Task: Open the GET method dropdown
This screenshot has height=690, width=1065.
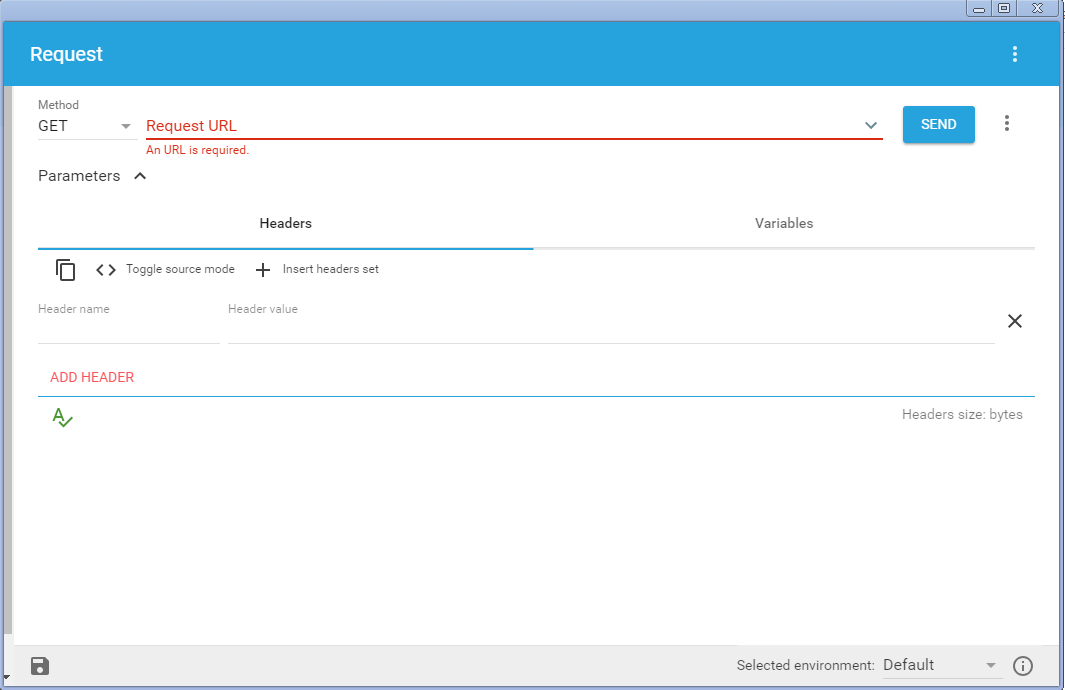Action: (x=125, y=125)
